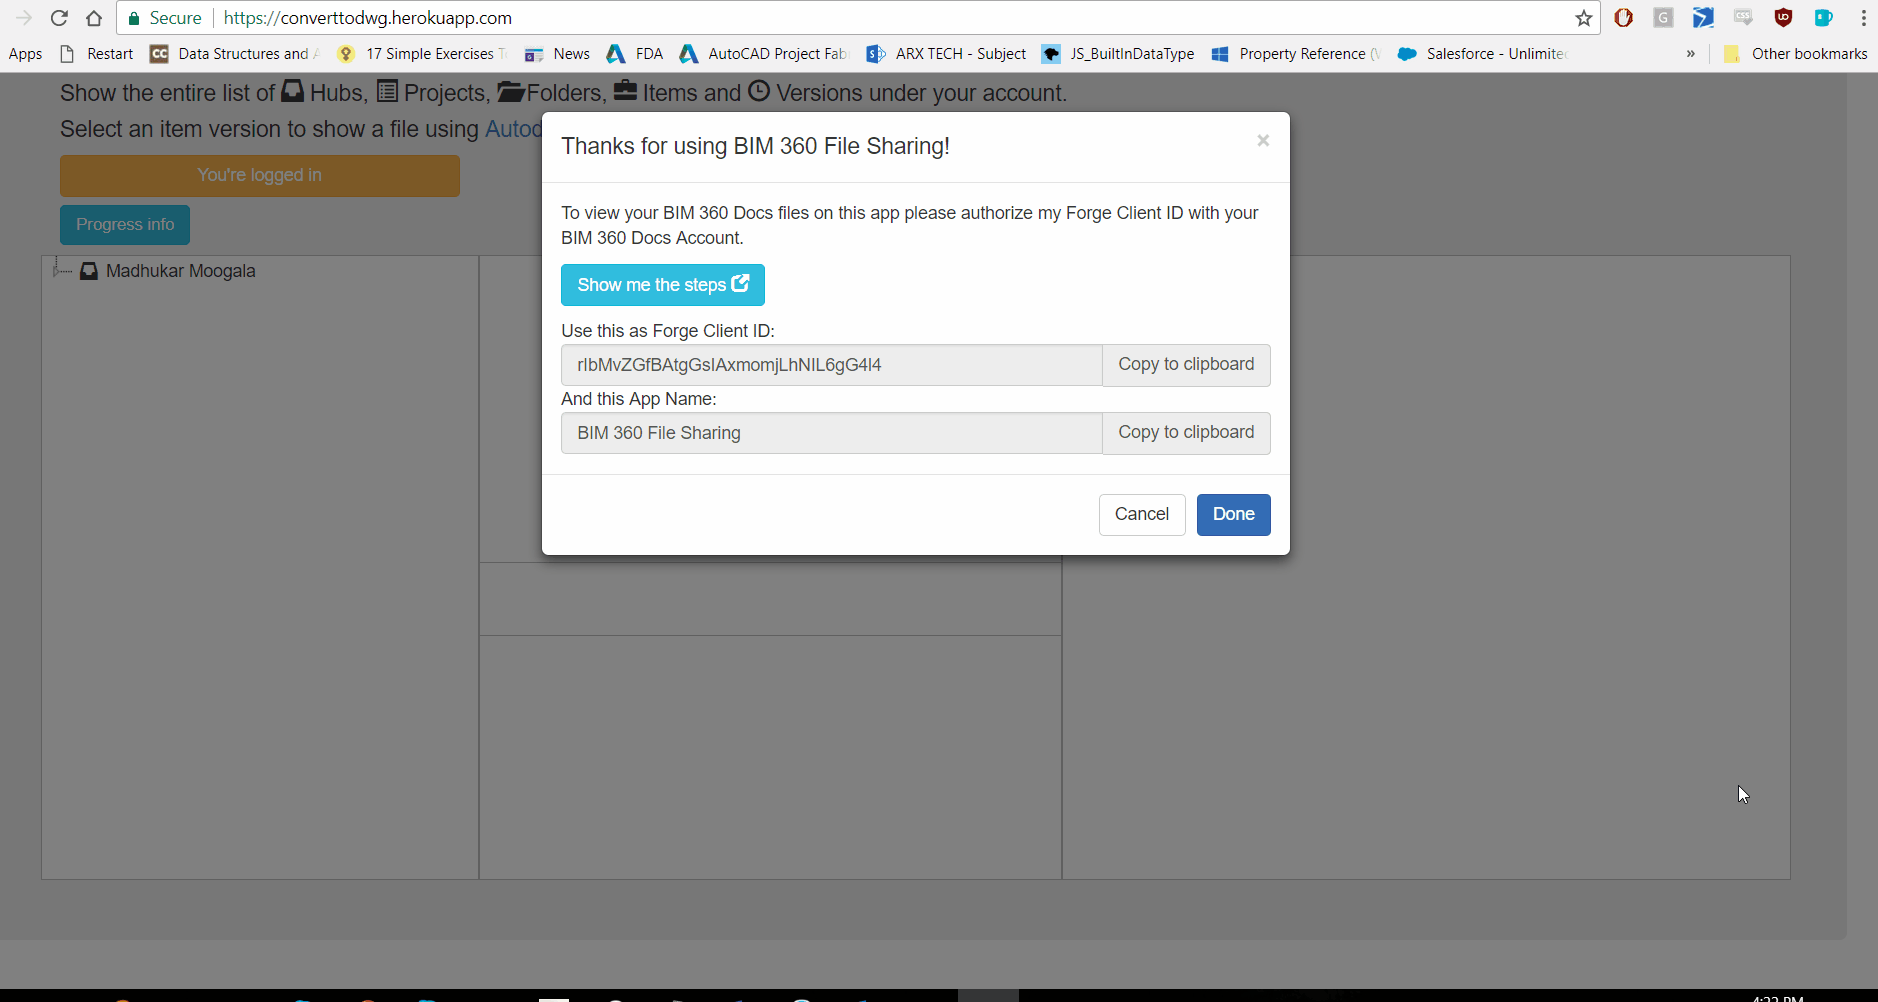Show hidden bookmarks with the chevron

click(1690, 54)
